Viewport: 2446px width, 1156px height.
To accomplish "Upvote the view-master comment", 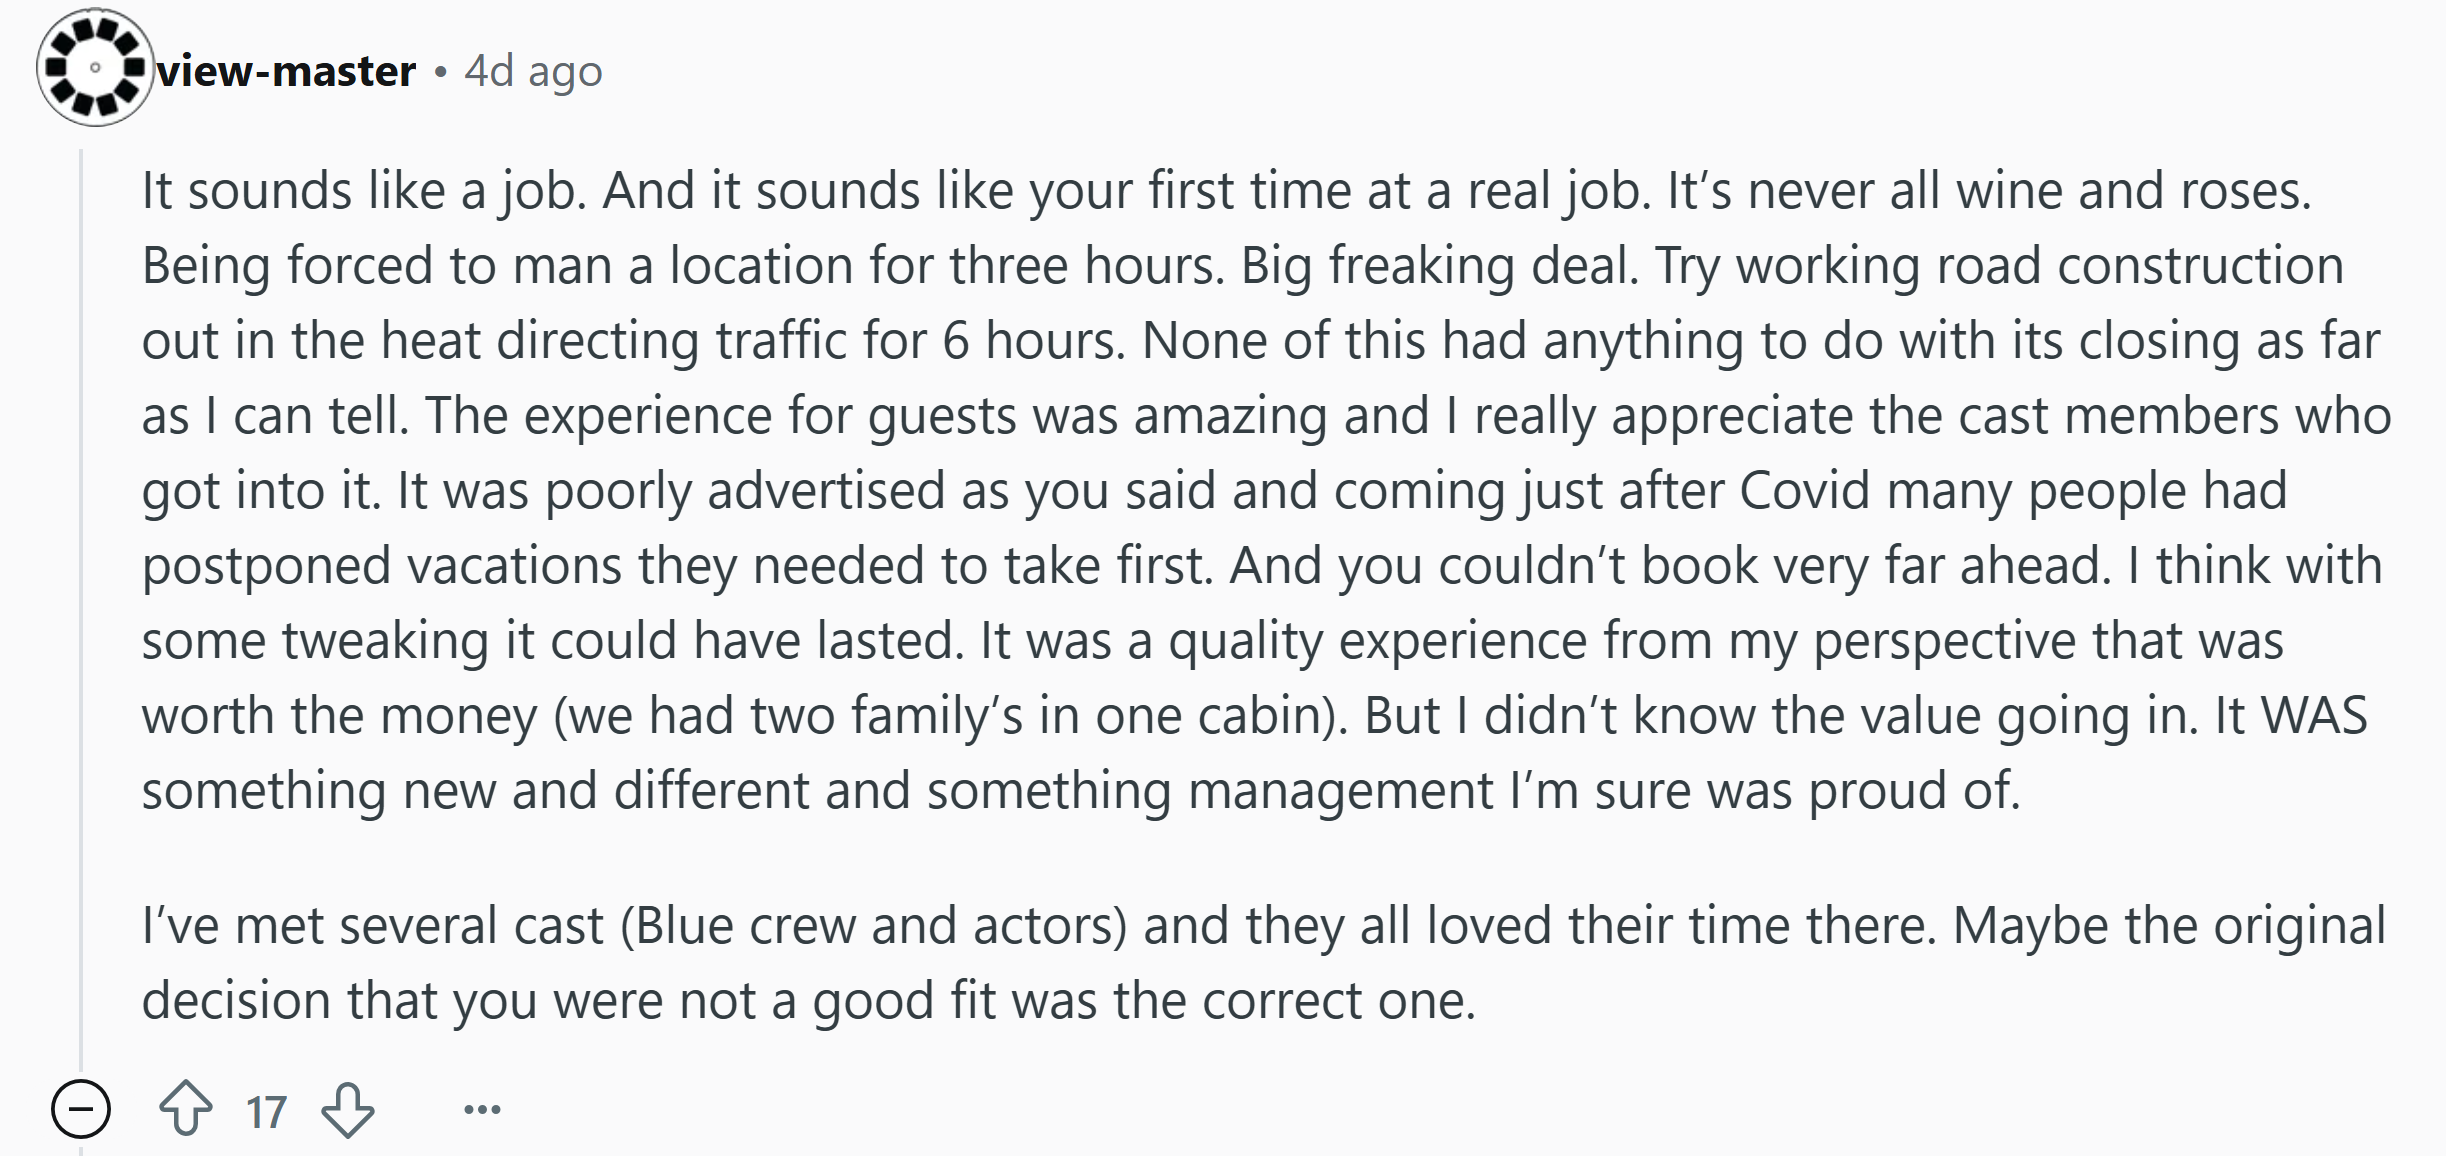I will 186,1109.
